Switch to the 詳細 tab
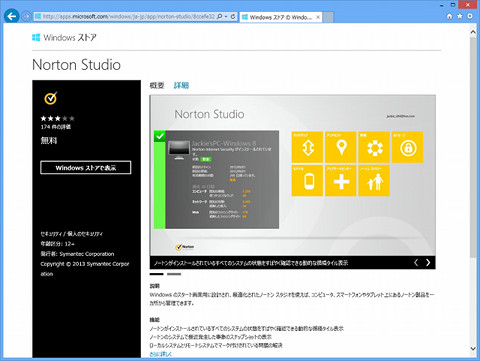This screenshot has width=480, height=361. click(x=181, y=86)
